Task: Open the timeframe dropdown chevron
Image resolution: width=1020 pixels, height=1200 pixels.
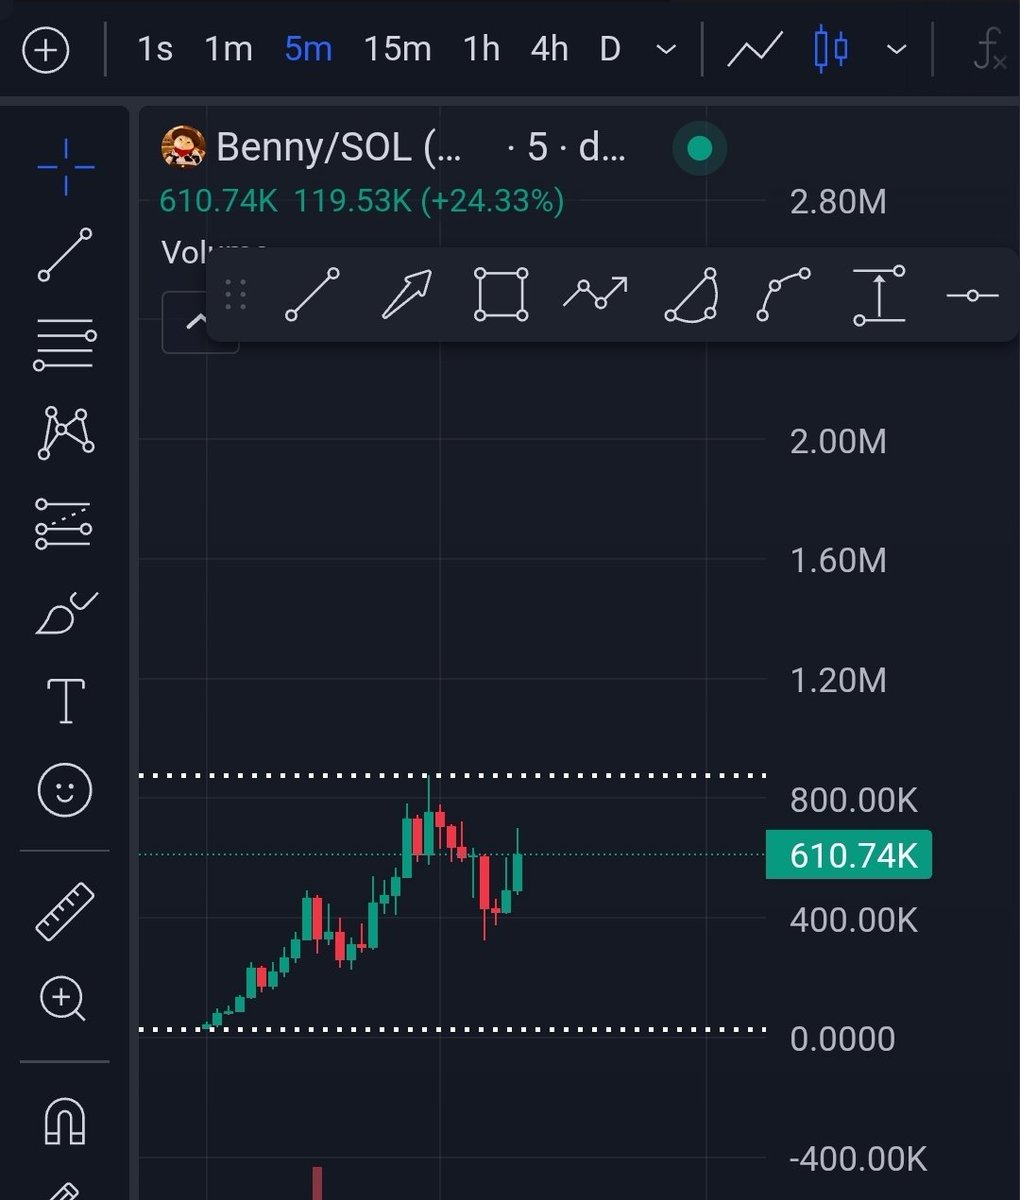Action: pos(666,50)
